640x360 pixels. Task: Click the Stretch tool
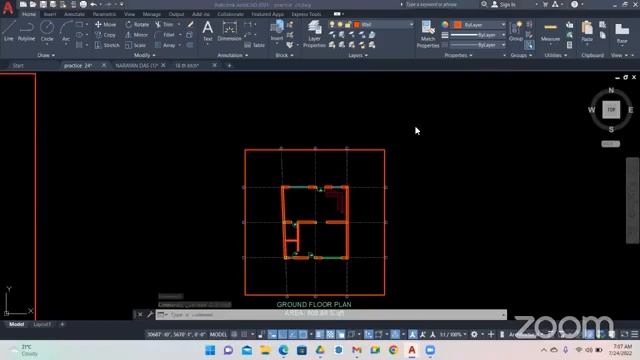pyautogui.click(x=107, y=45)
